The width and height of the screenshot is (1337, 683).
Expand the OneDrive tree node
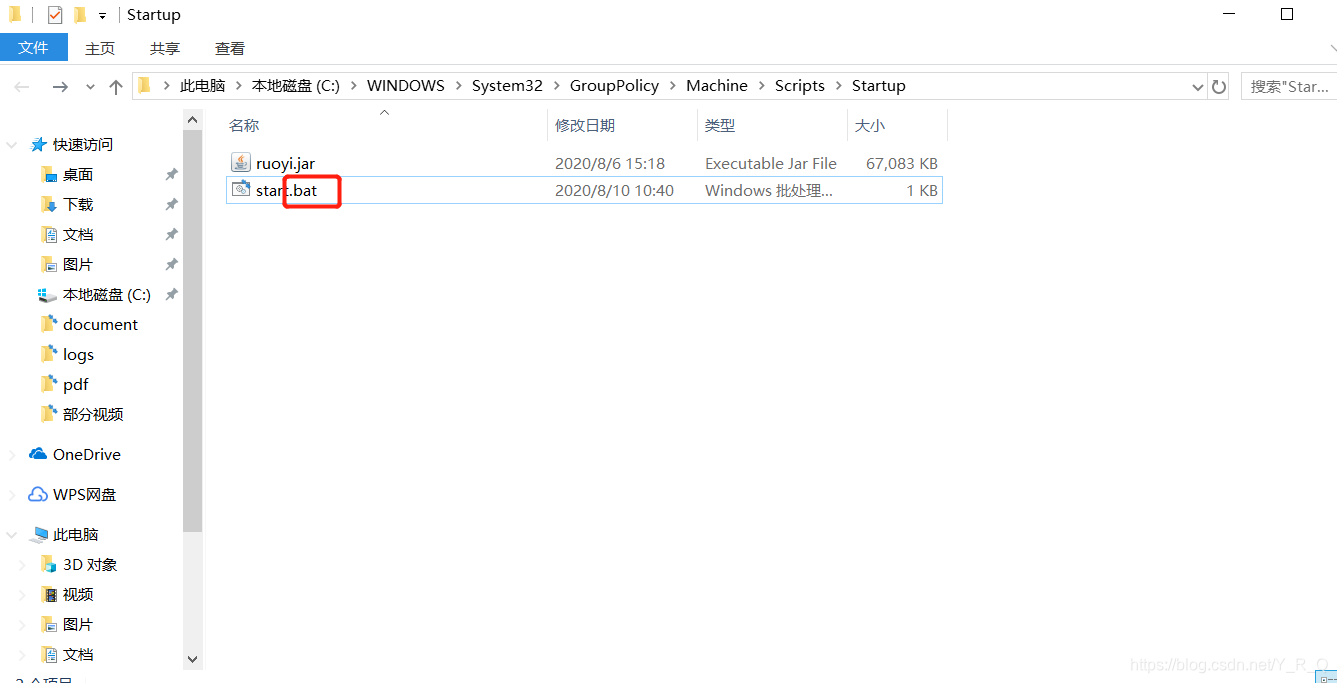click(x=12, y=455)
